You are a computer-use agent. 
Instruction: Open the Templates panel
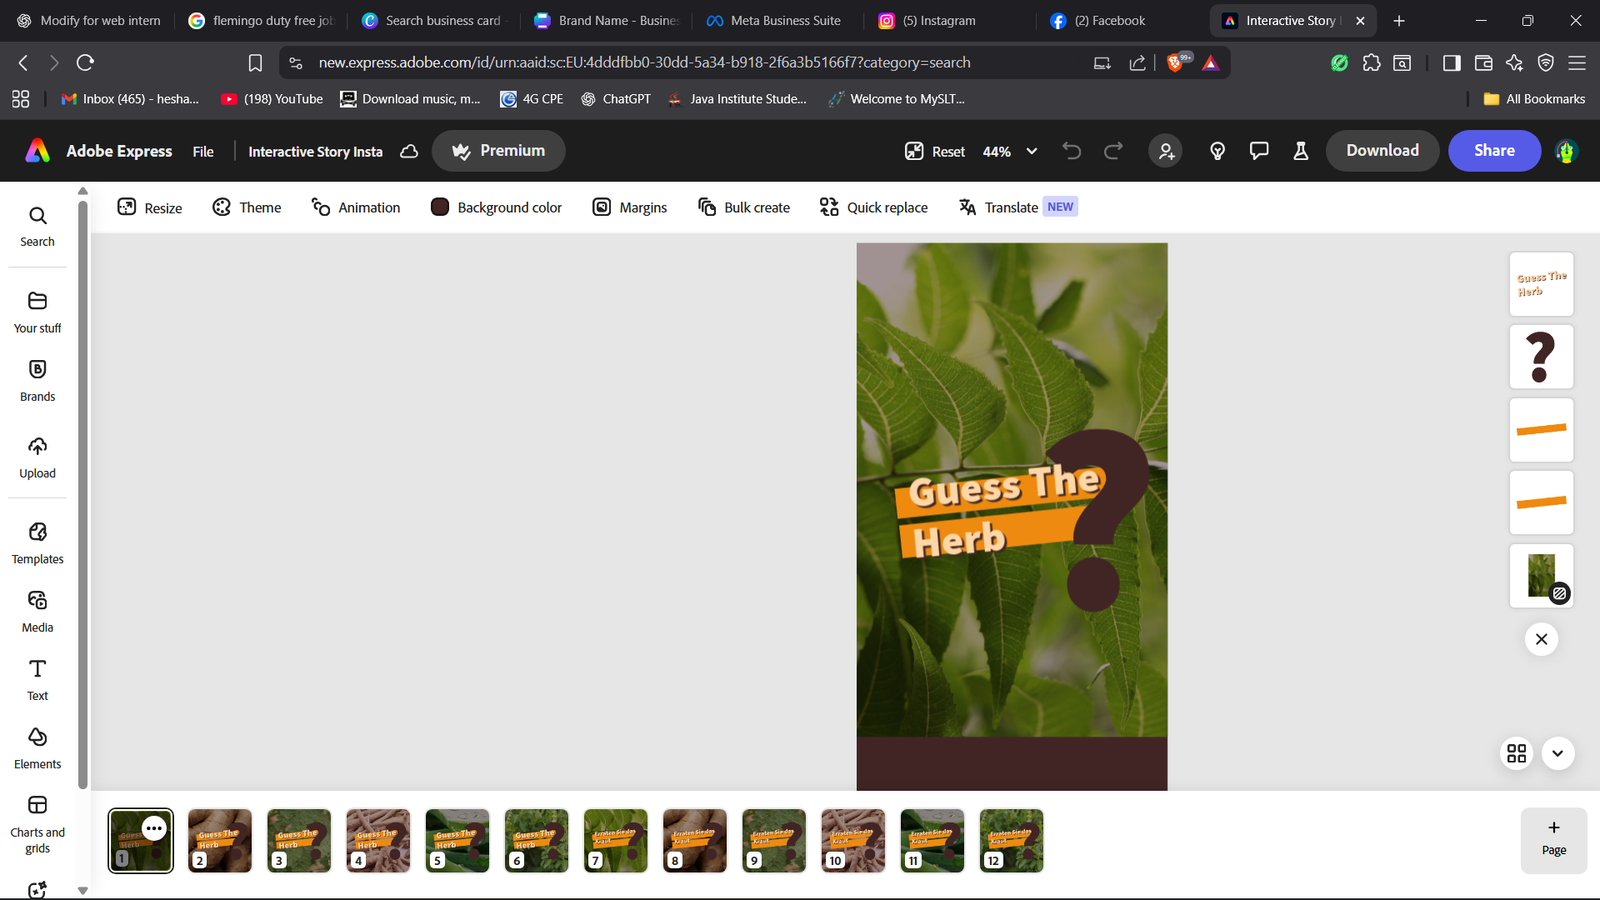[37, 543]
